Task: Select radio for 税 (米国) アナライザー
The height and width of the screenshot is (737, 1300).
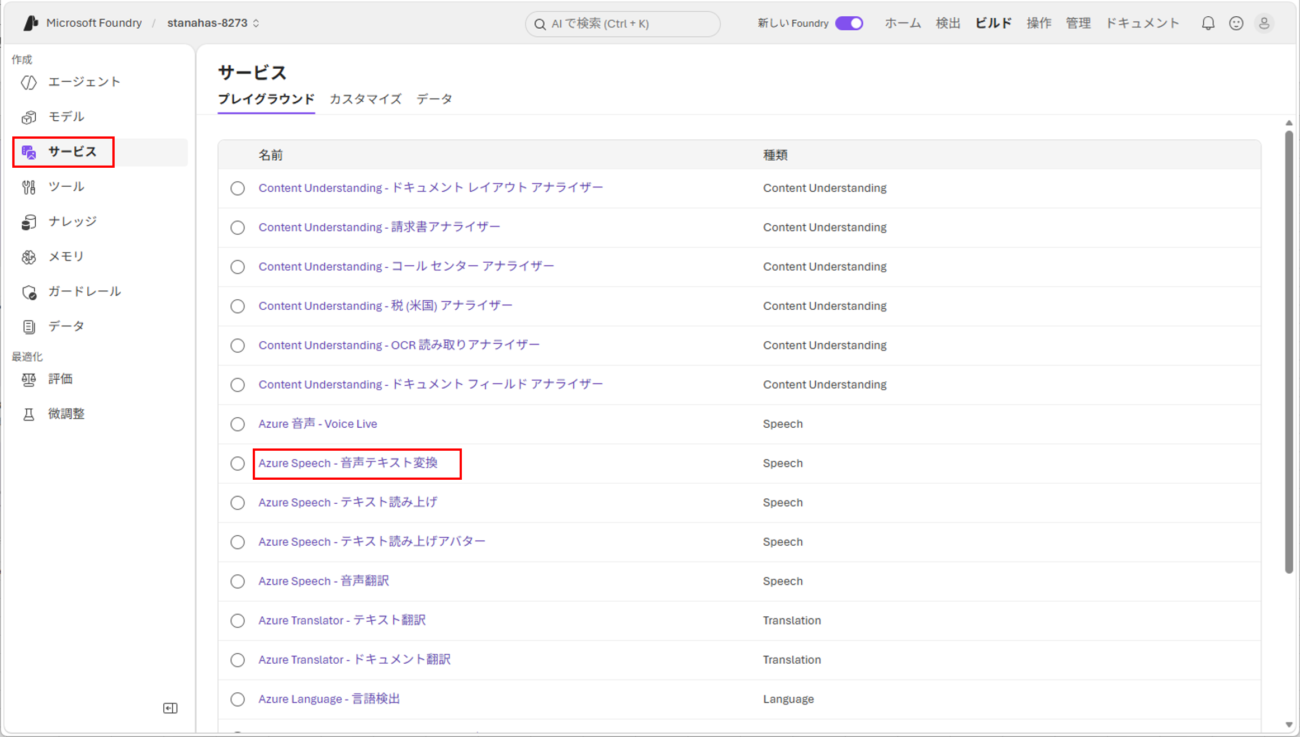Action: [x=237, y=306]
